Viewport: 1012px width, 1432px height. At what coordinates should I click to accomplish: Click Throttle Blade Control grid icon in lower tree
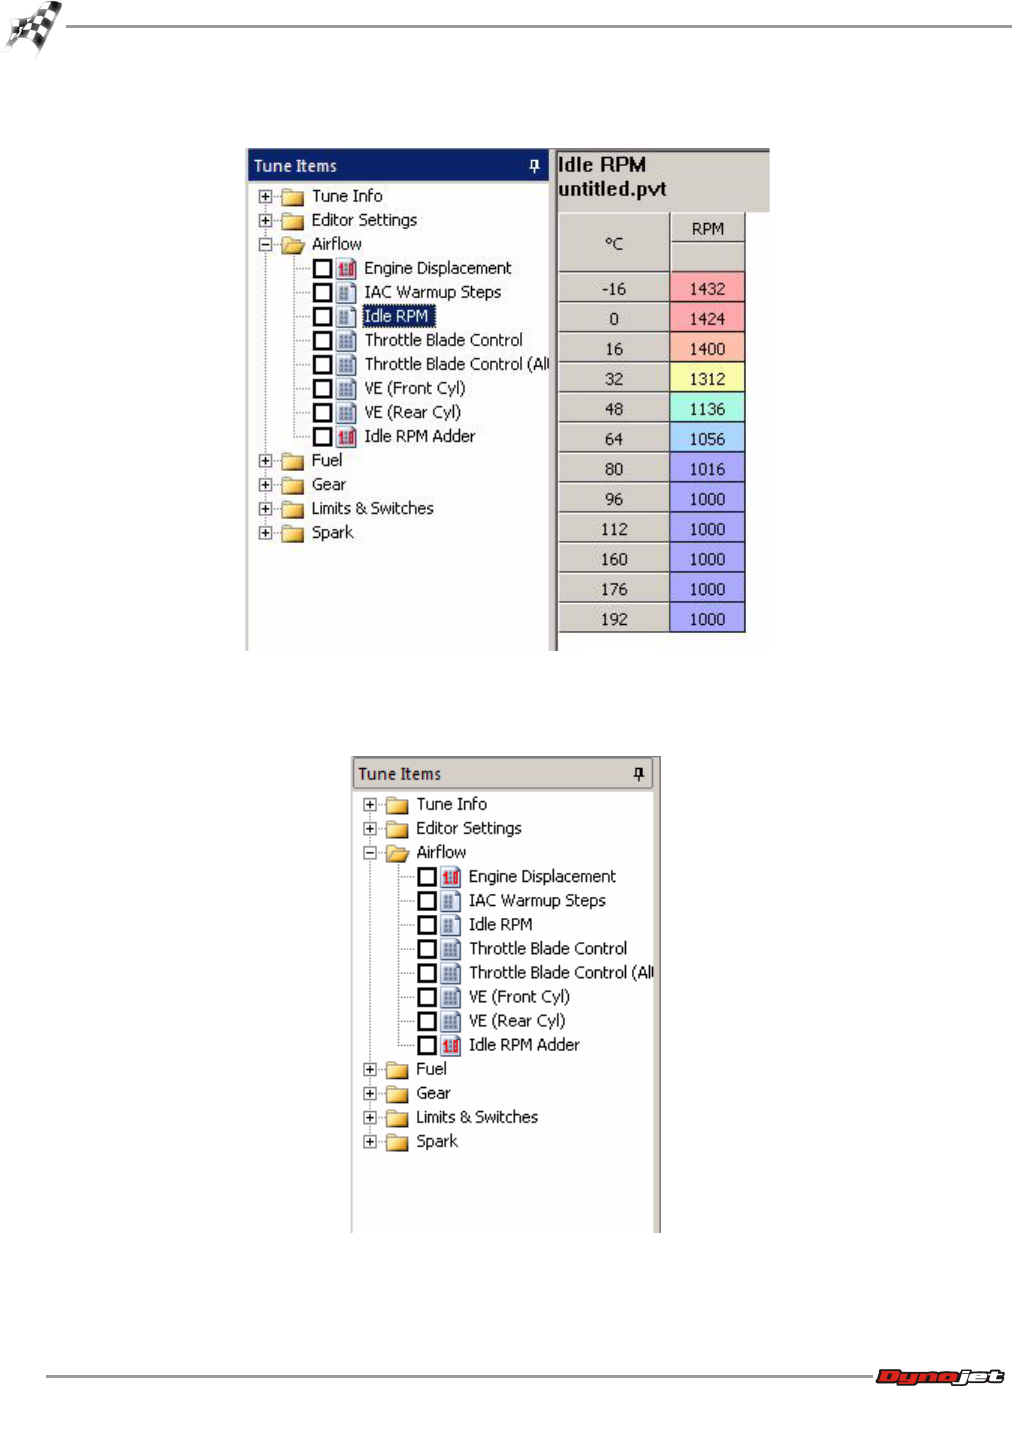click(451, 948)
